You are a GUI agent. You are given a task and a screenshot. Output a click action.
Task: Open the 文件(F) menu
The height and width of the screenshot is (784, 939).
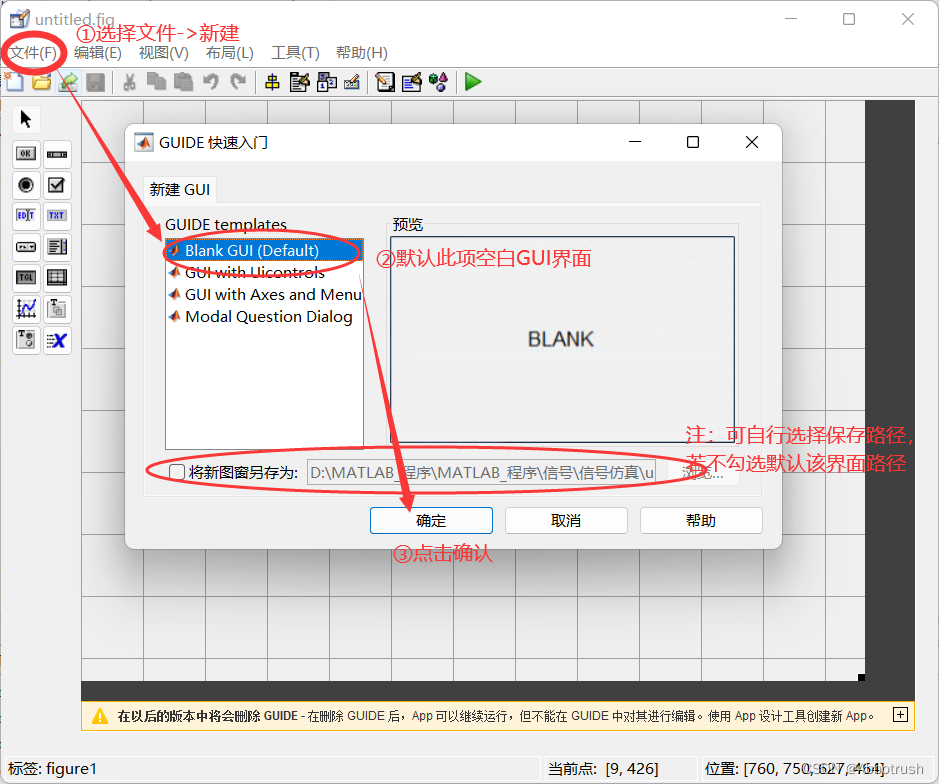click(34, 53)
